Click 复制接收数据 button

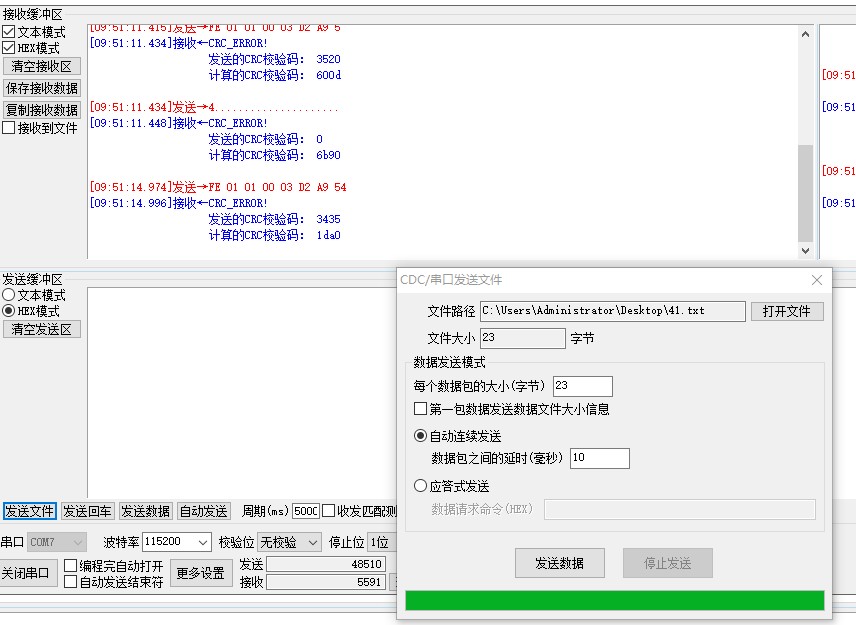42,110
